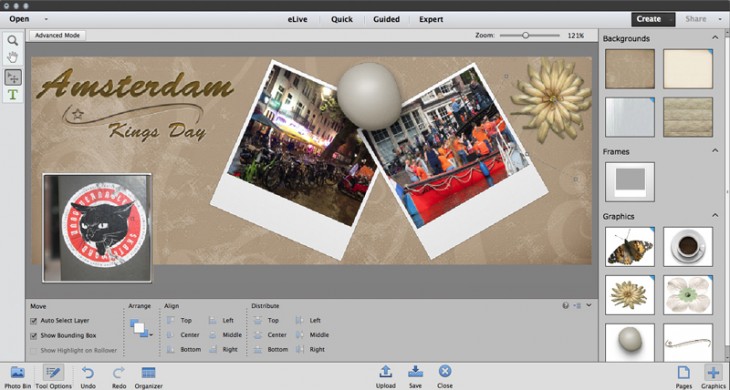
Task: Click the Undo arrow
Action: [x=88, y=377]
